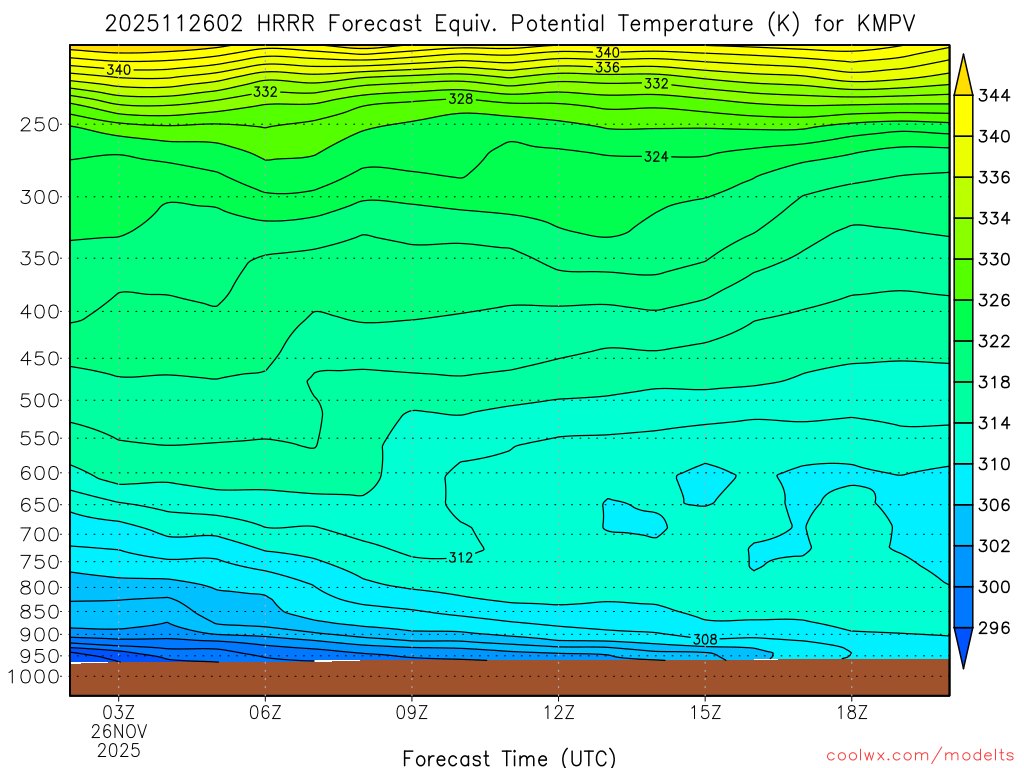Click the 318 tick label on the color scale
Viewport: 1024px width, 768px height.
click(x=994, y=382)
